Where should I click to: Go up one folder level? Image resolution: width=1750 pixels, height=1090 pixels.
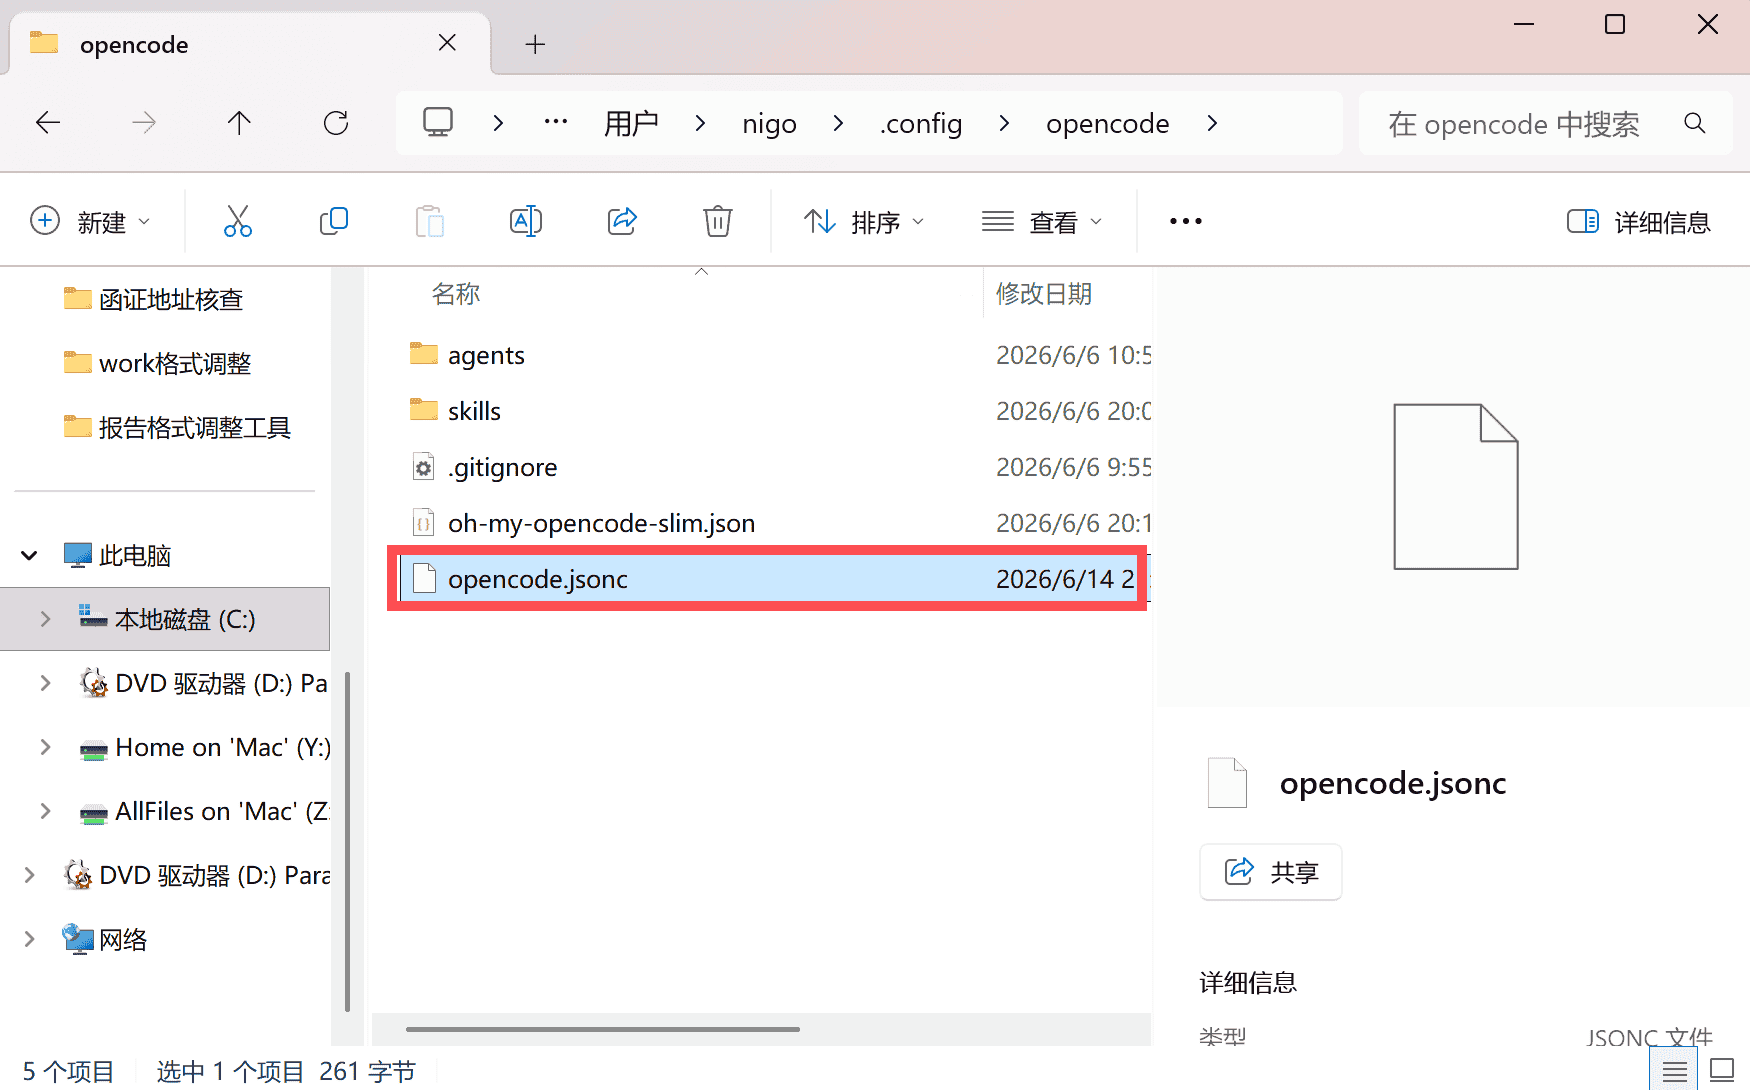(x=239, y=123)
